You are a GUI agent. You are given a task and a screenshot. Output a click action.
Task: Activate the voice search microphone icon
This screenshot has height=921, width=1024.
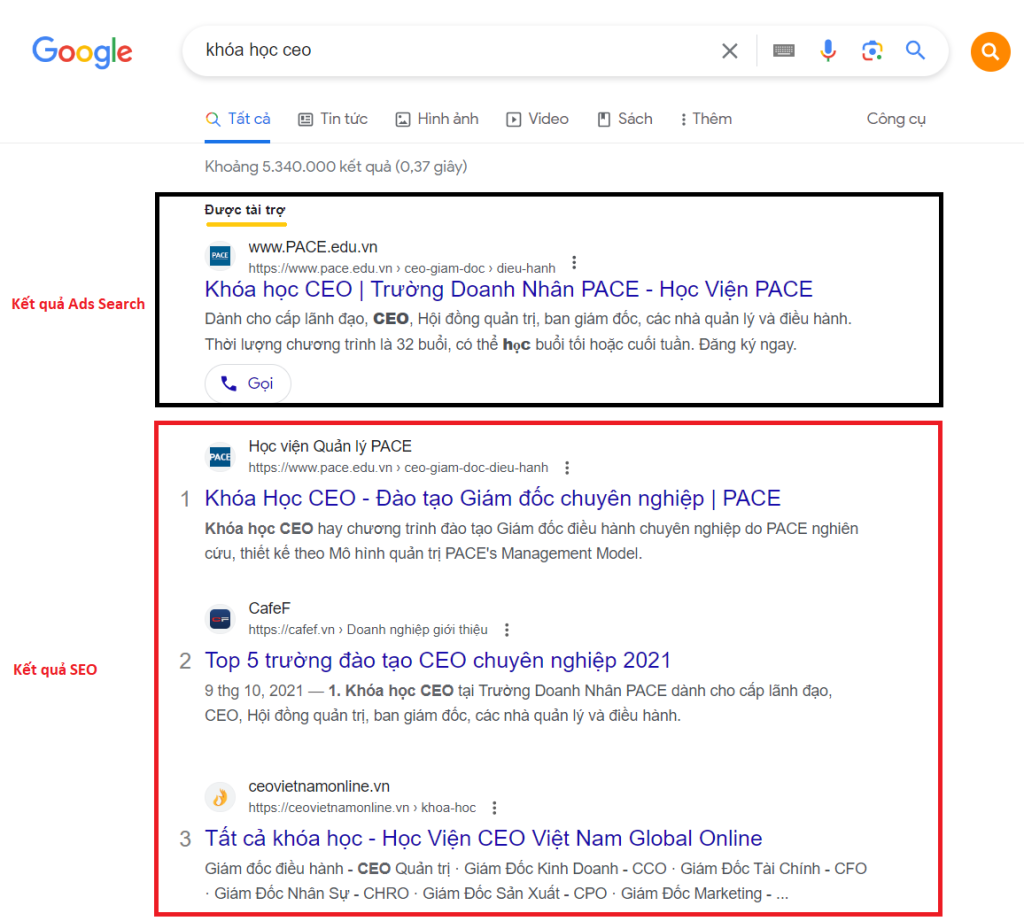pyautogui.click(x=828, y=51)
